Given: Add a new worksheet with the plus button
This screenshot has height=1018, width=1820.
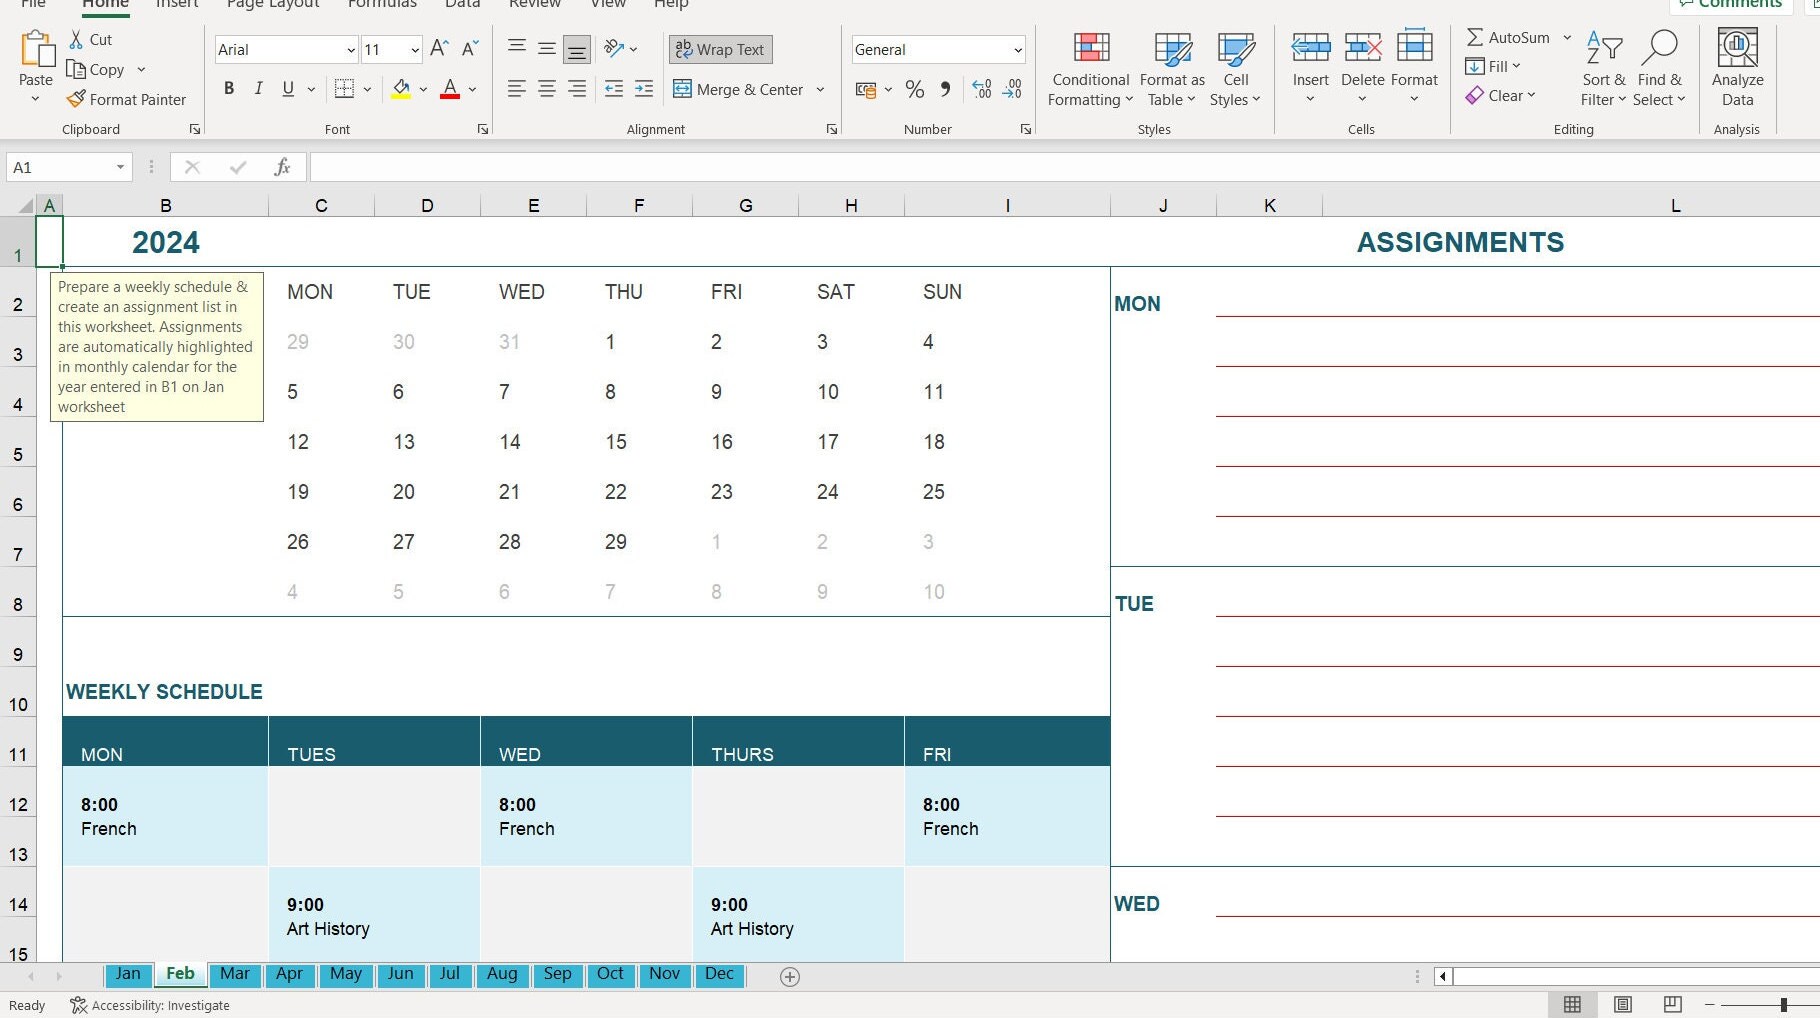Looking at the screenshot, I should point(789,977).
